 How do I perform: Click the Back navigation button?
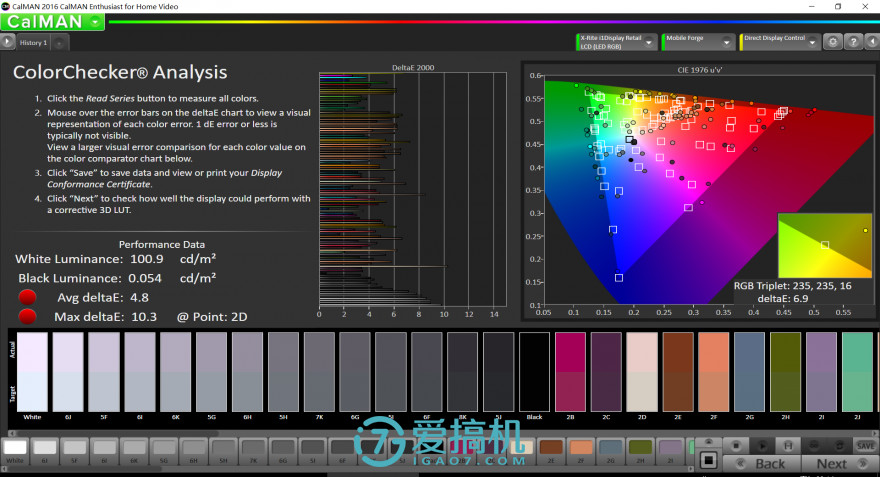point(768,463)
